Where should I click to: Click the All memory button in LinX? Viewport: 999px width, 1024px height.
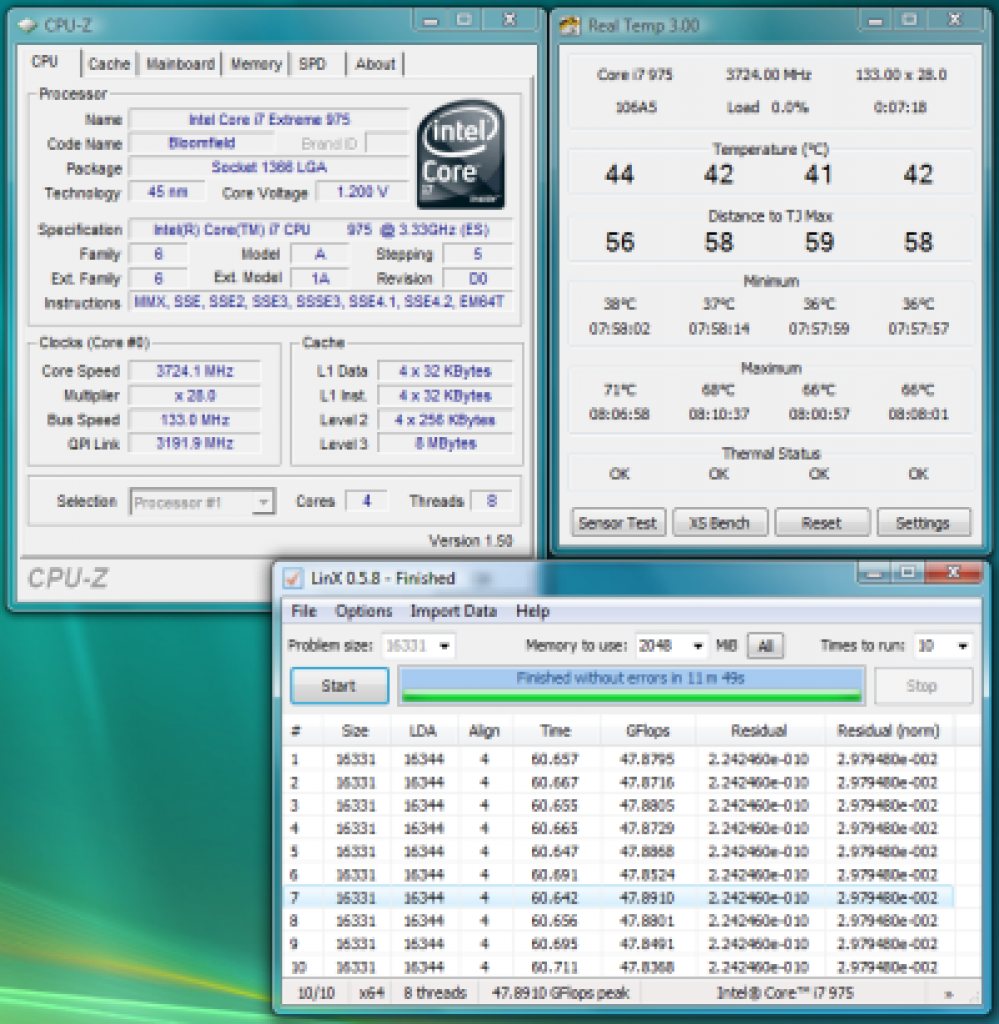765,646
